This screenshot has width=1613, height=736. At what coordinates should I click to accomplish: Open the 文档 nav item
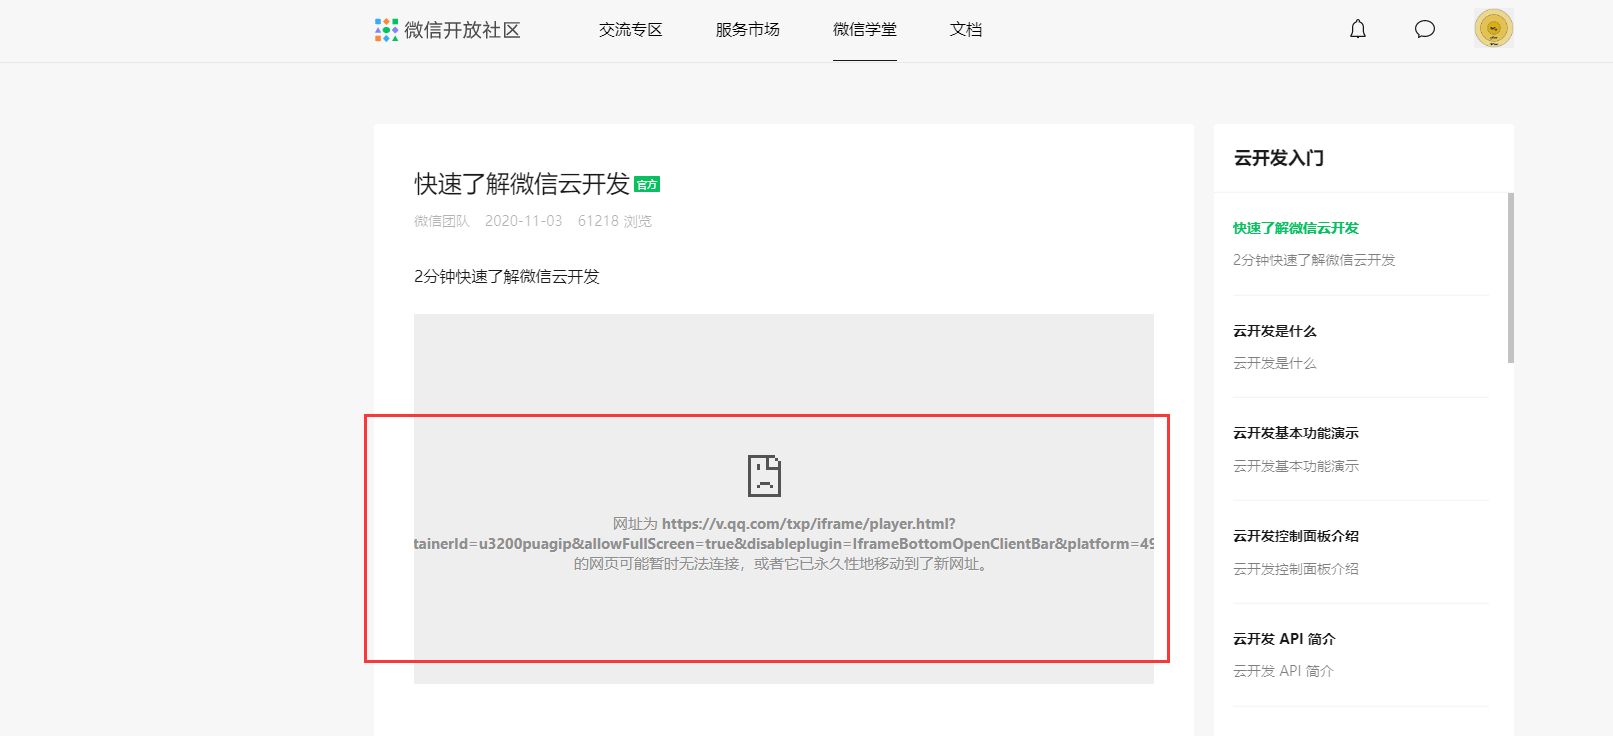pos(966,30)
